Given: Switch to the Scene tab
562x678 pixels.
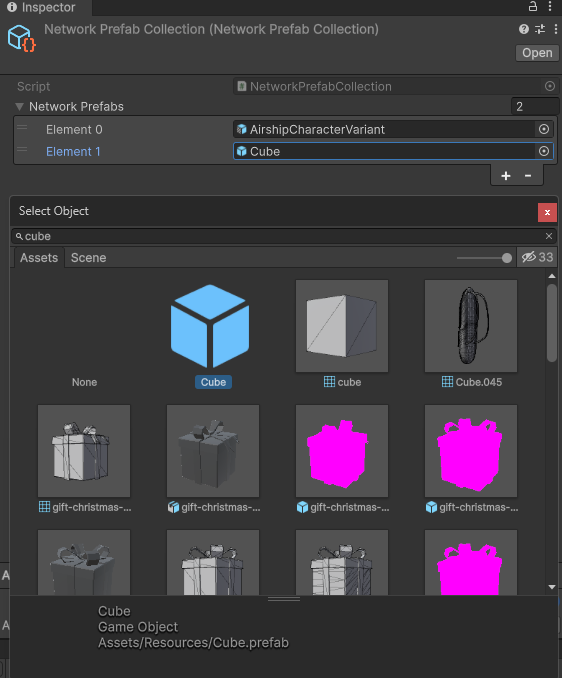Looking at the screenshot, I should (88, 258).
